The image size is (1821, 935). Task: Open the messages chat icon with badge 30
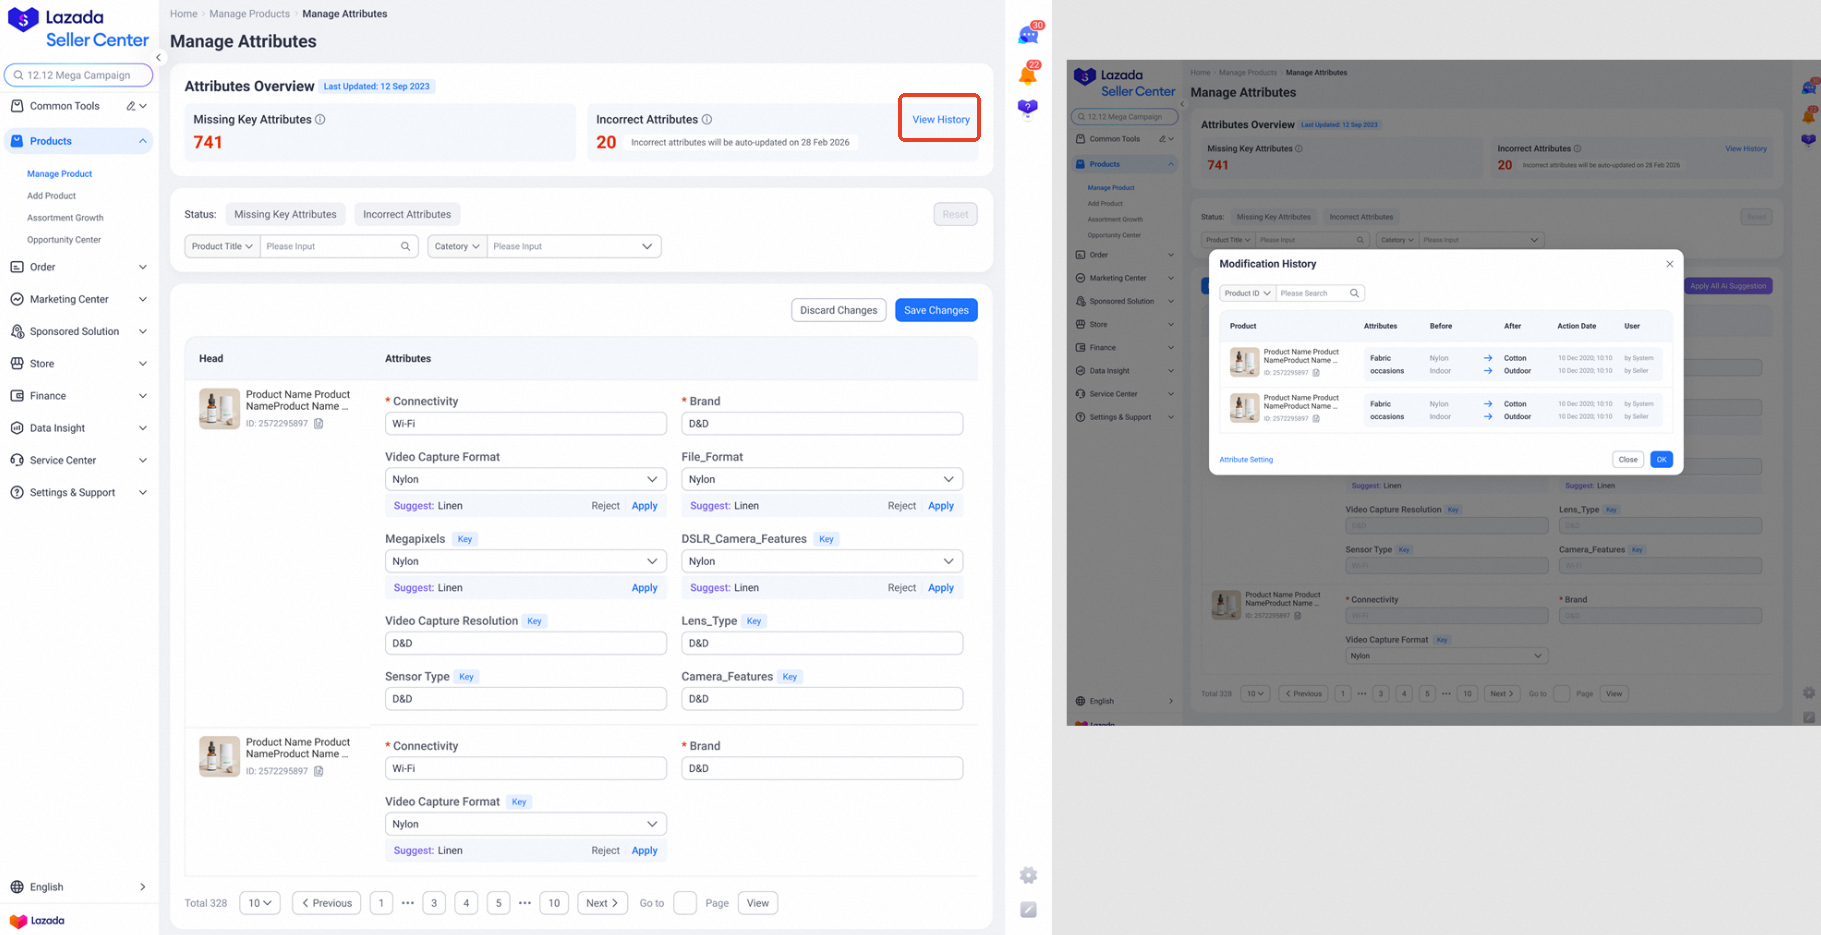pyautogui.click(x=1028, y=33)
